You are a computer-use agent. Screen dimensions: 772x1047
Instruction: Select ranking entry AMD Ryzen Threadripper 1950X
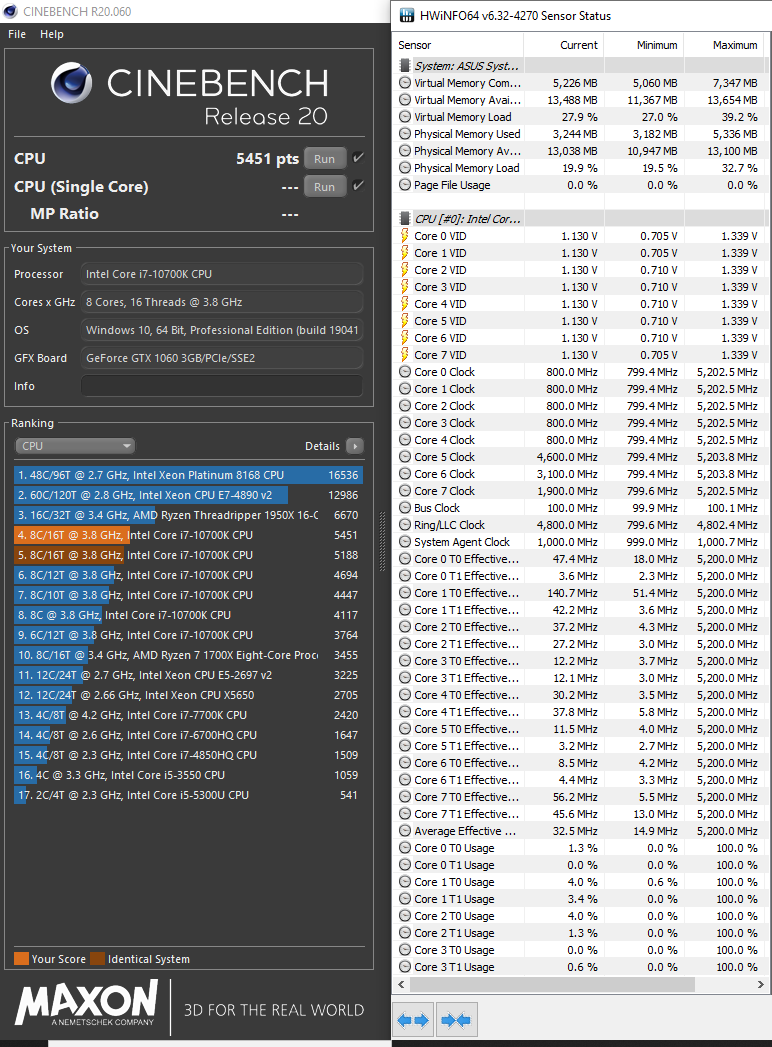pyautogui.click(x=188, y=515)
